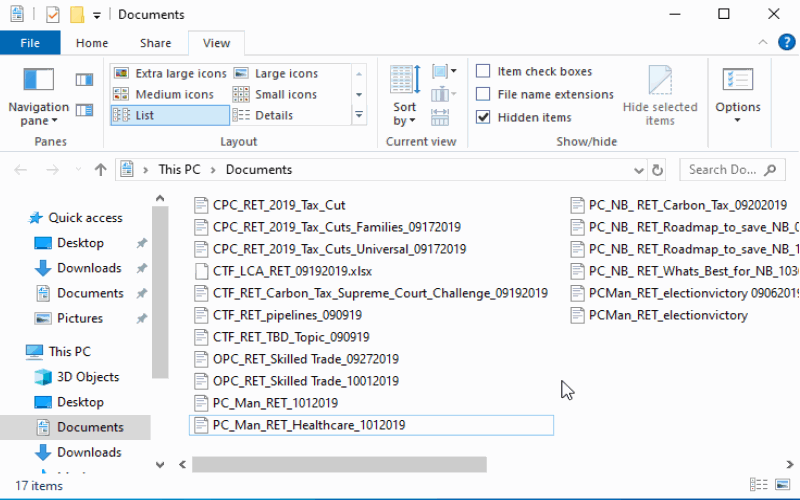This screenshot has width=800, height=500.
Task: Click file icon of CPC_RET_2019_Tax_Cuts_Universal
Action: point(201,249)
